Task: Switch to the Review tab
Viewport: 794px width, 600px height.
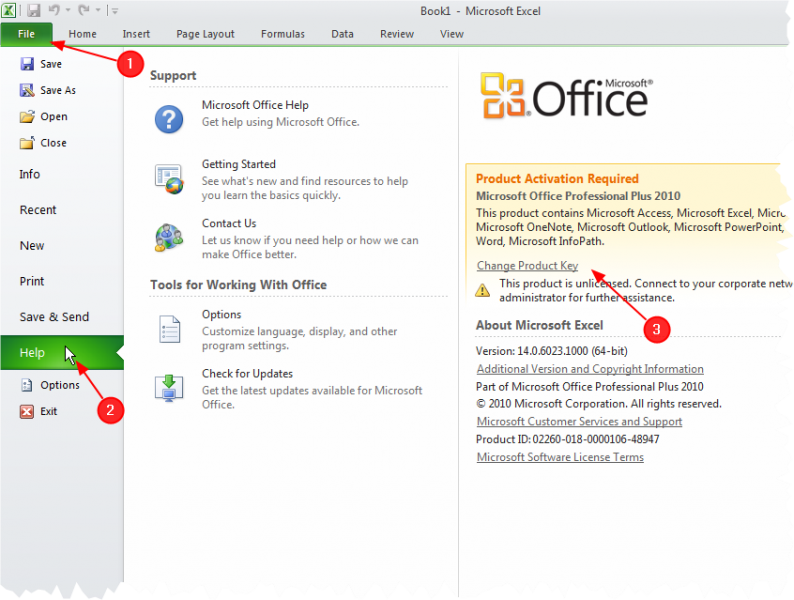Action: pyautogui.click(x=397, y=34)
